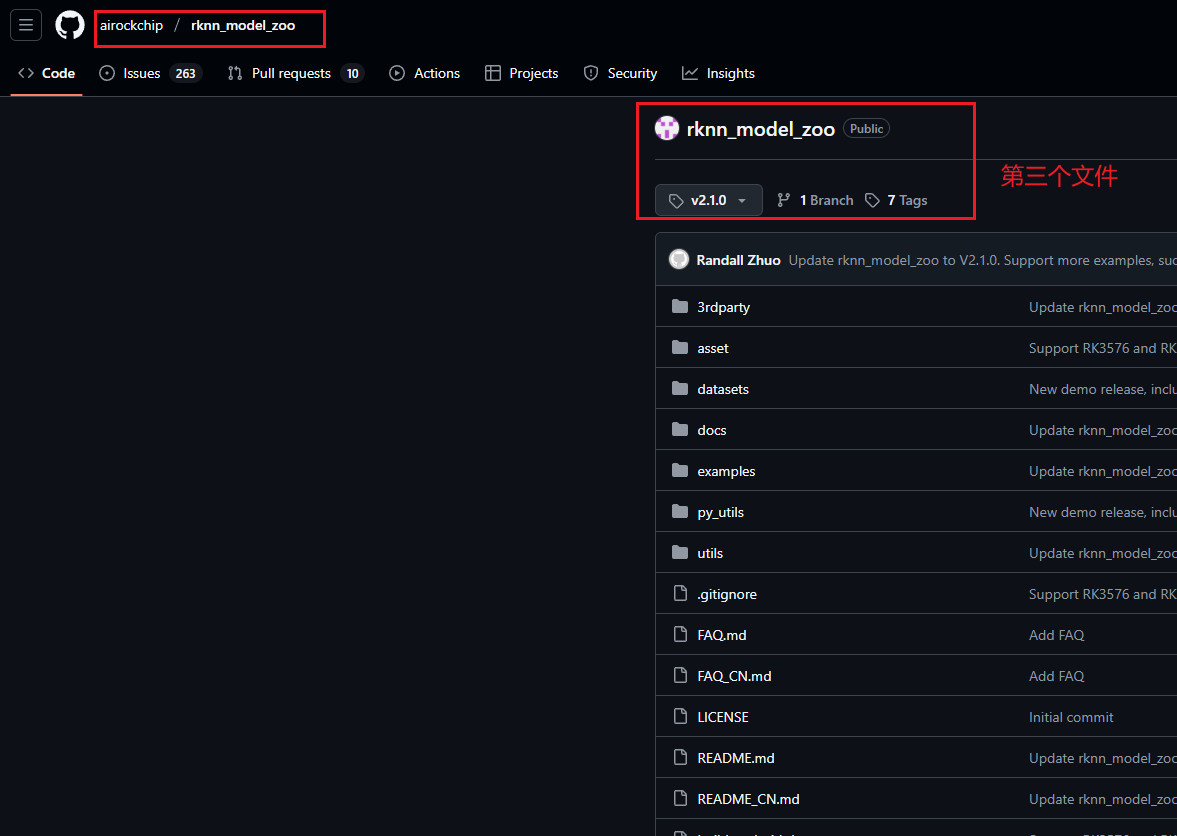Open the Pull requests tab

click(x=296, y=73)
